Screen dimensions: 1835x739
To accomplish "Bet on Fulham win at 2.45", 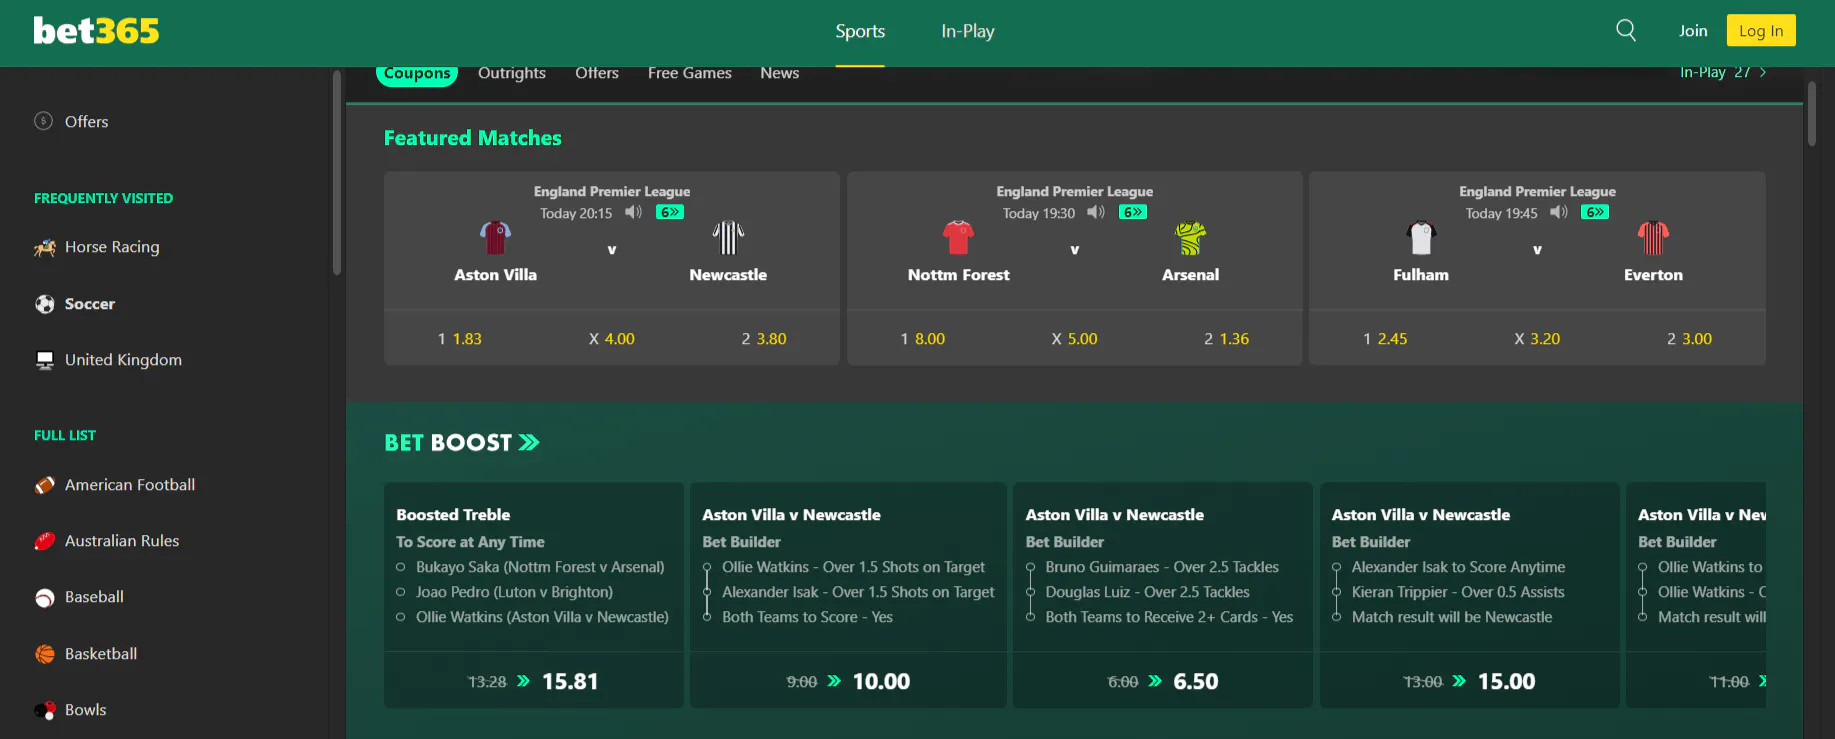I will coord(1385,339).
